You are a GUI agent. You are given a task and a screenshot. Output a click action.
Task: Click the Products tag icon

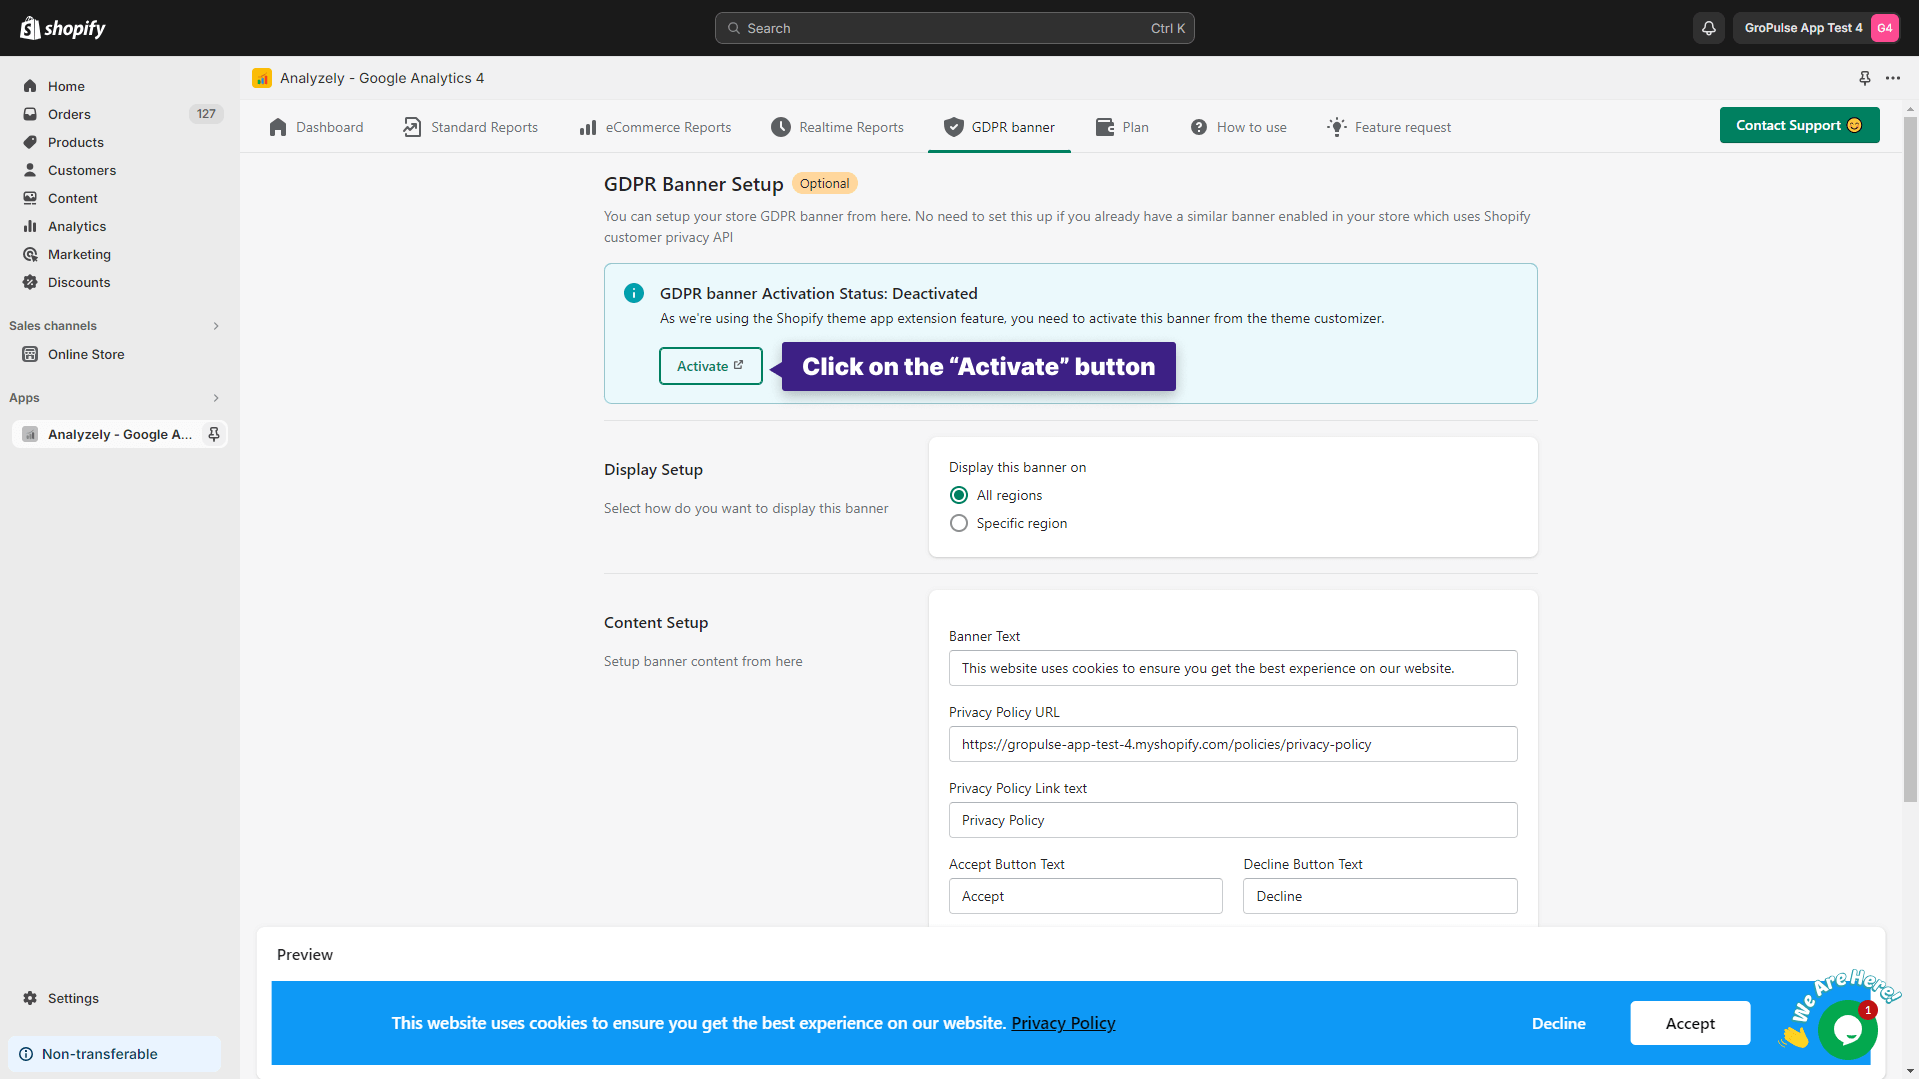coord(30,142)
